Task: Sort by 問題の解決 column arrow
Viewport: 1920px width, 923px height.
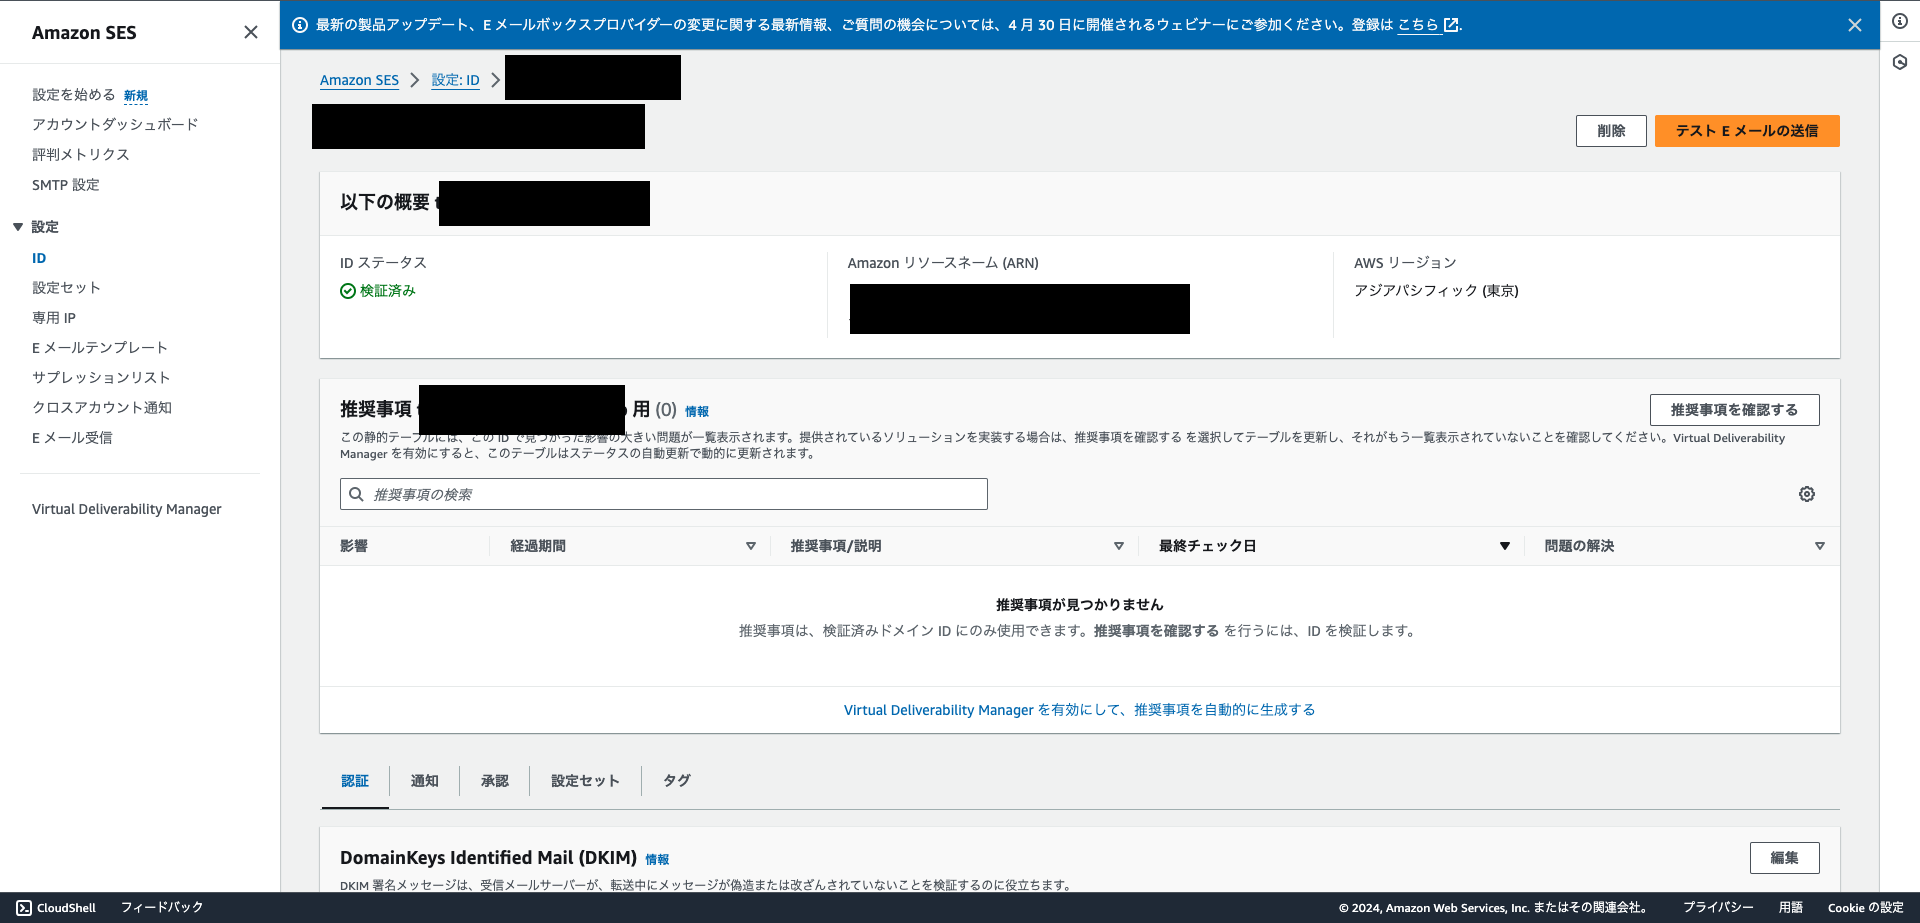Action: coord(1820,546)
